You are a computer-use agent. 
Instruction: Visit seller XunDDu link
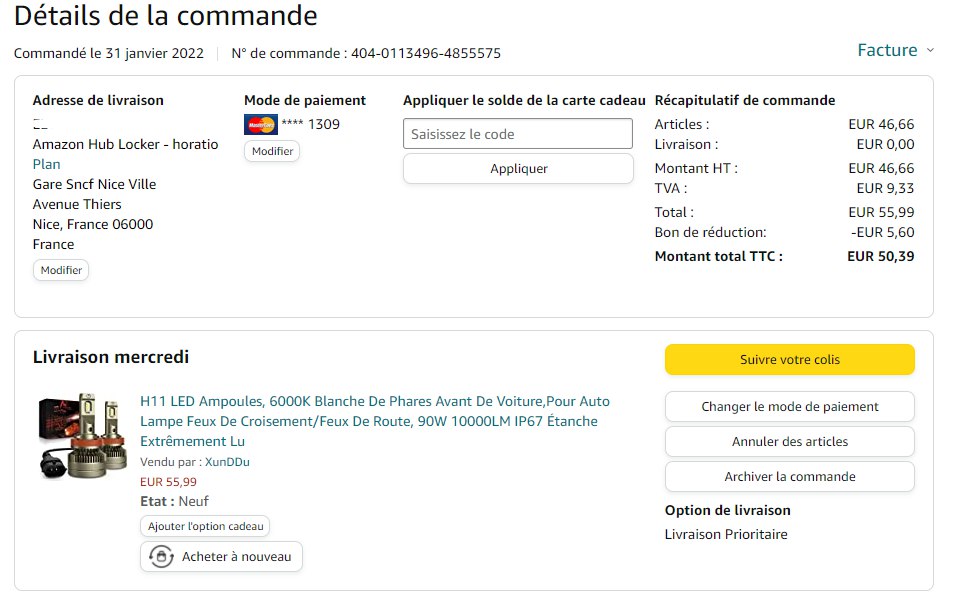pyautogui.click(x=227, y=462)
